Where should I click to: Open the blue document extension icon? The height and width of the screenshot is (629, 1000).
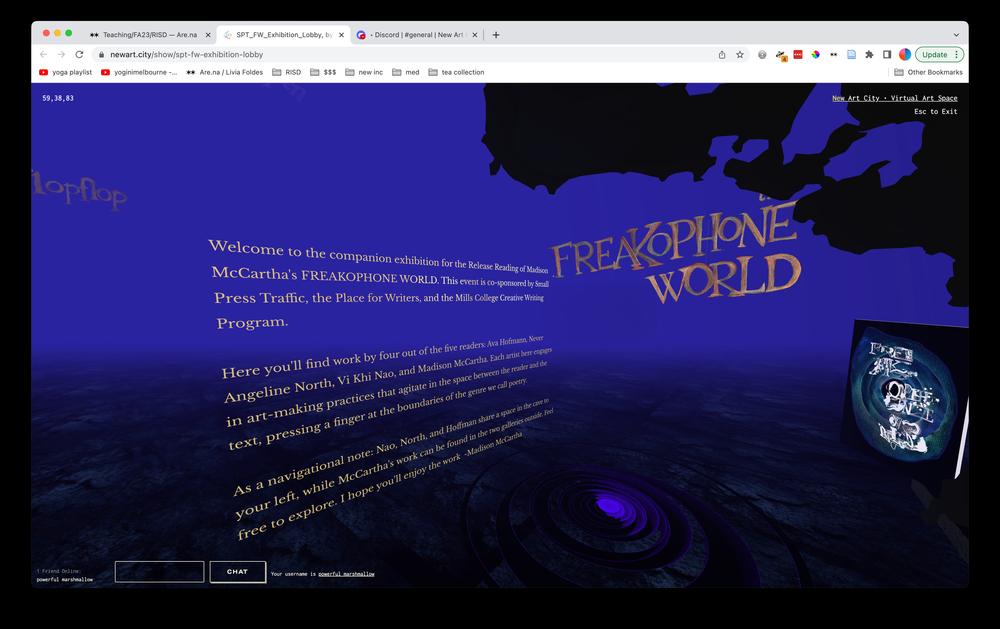click(851, 55)
